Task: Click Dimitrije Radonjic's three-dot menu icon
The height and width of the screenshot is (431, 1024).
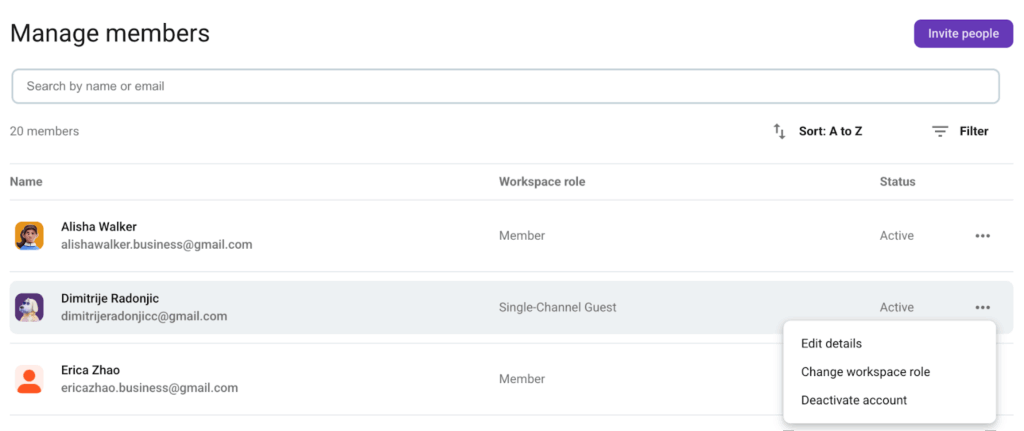Action: (982, 307)
